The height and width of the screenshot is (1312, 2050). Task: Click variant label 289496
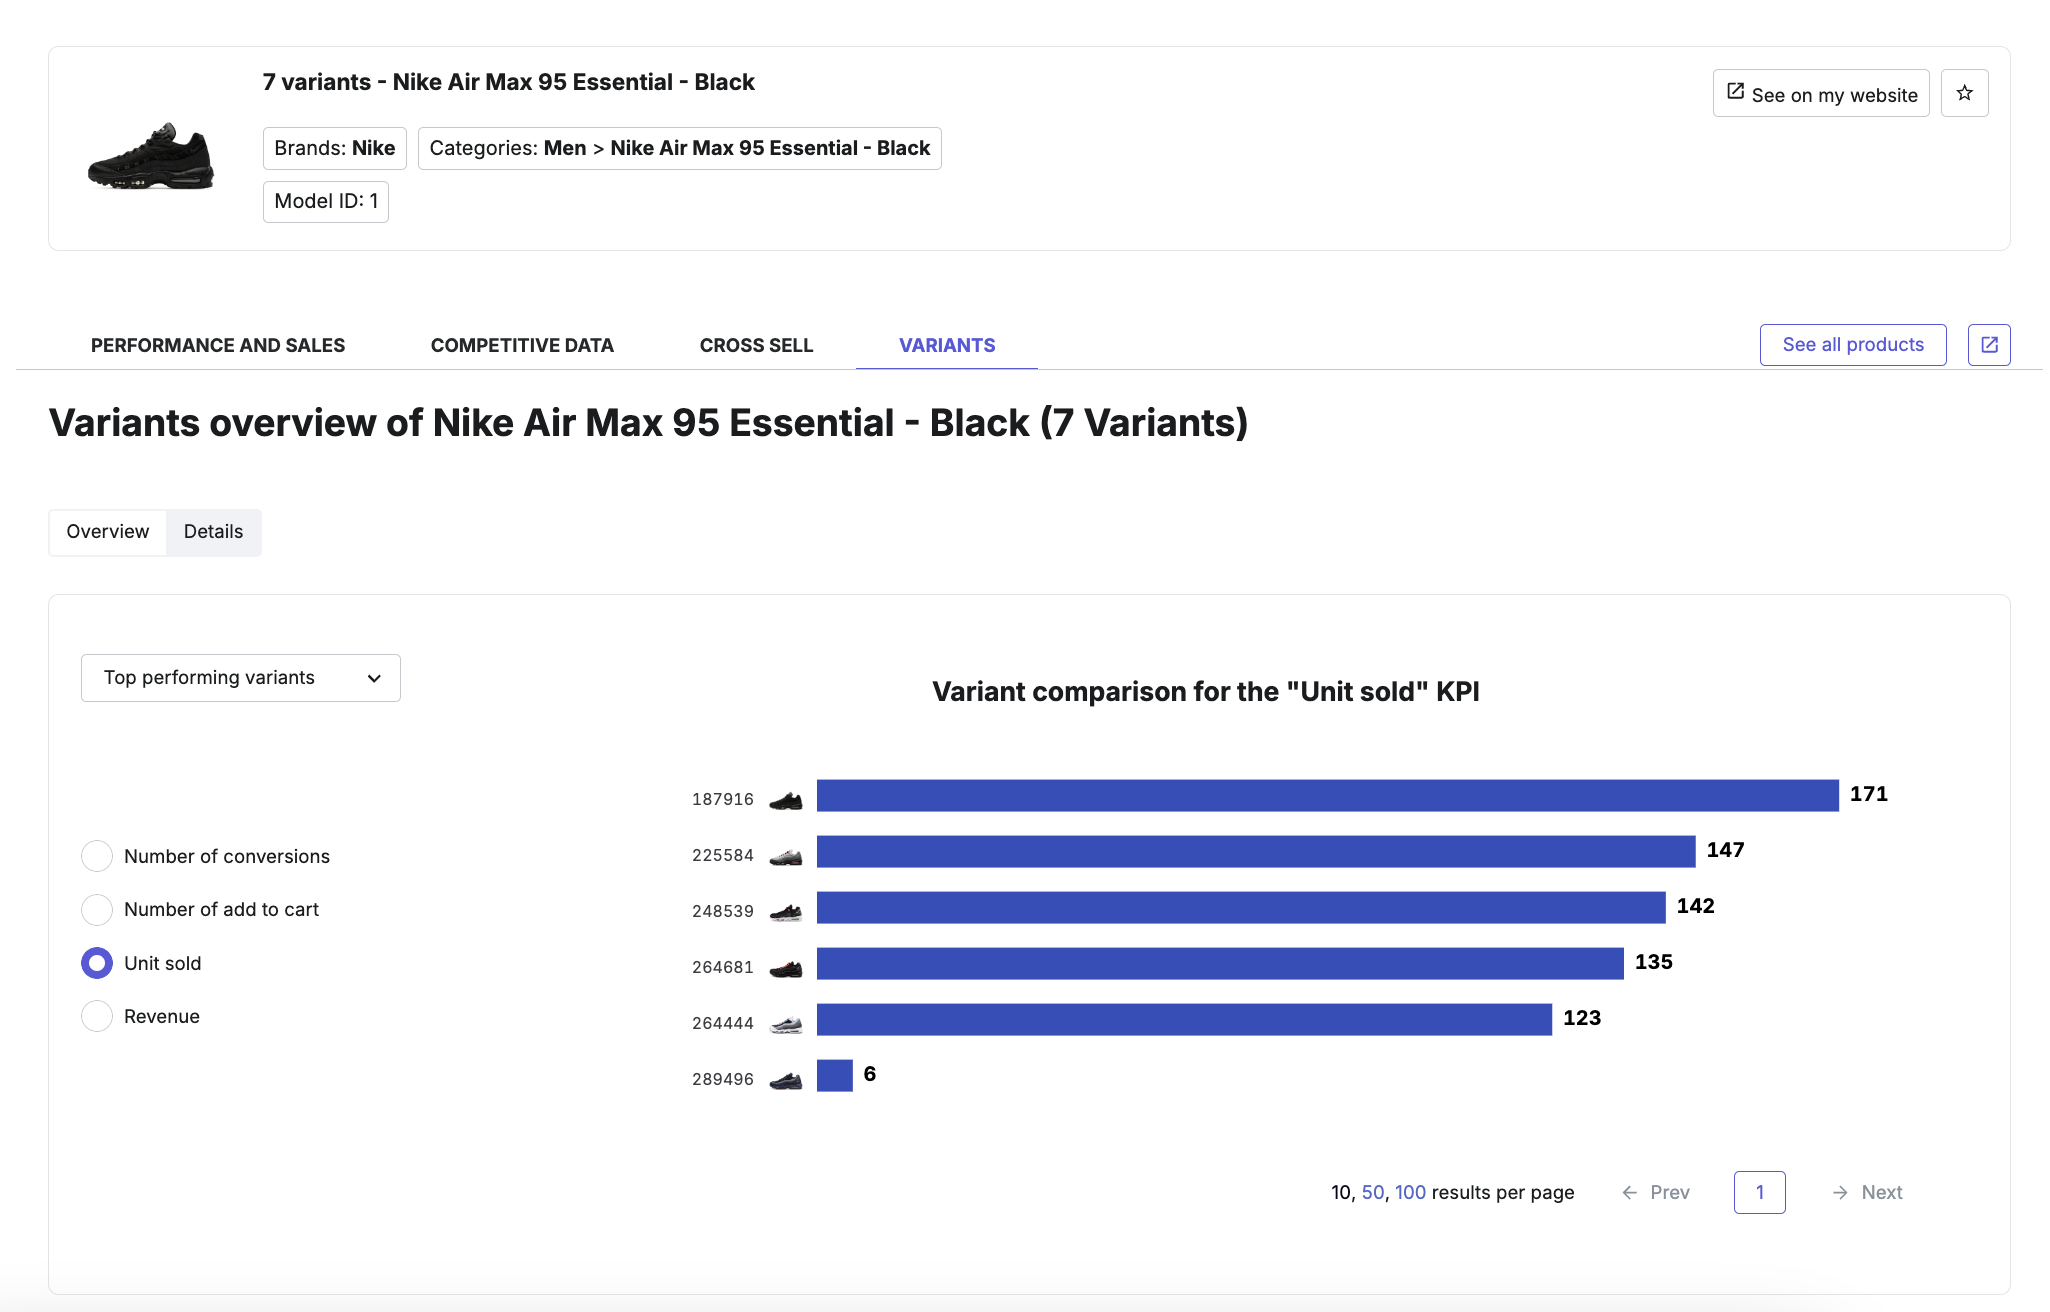pyautogui.click(x=723, y=1079)
